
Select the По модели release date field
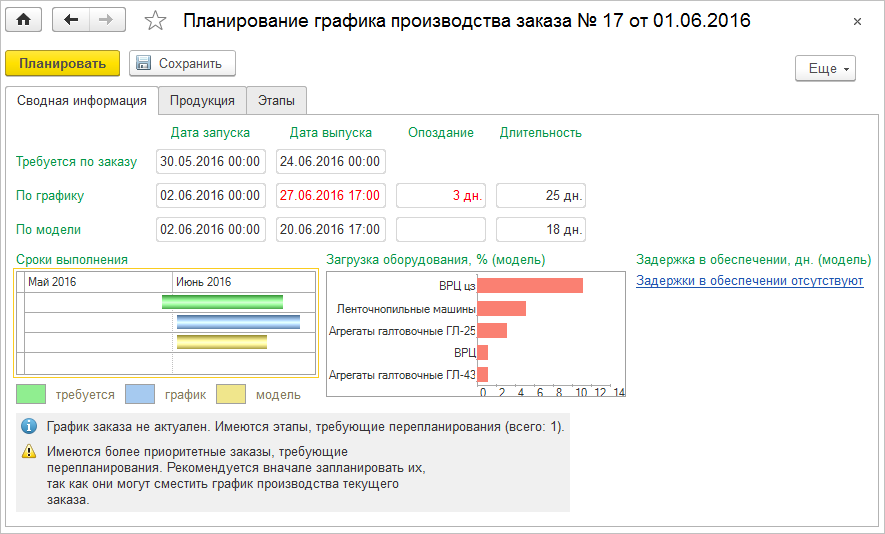tap(330, 229)
